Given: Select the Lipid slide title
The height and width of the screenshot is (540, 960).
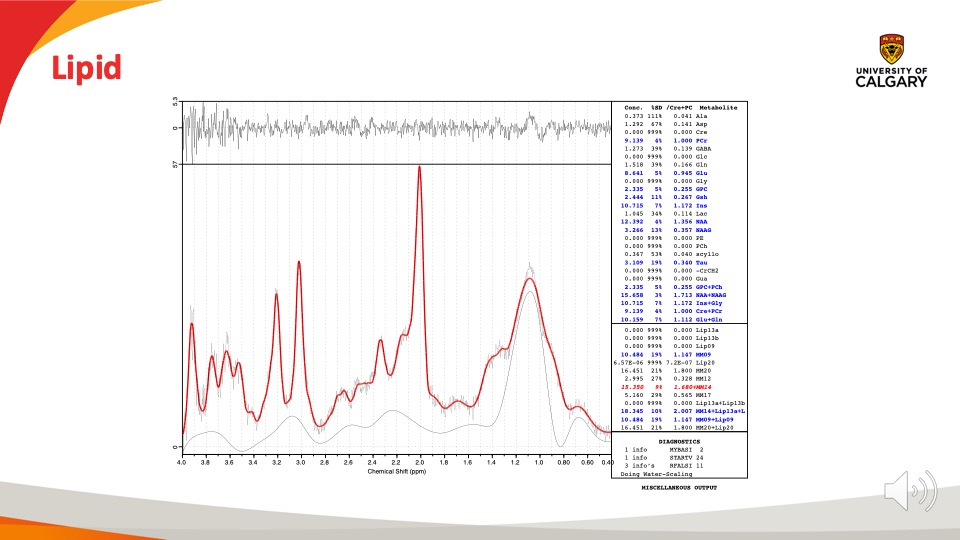Looking at the screenshot, I should (87, 68).
